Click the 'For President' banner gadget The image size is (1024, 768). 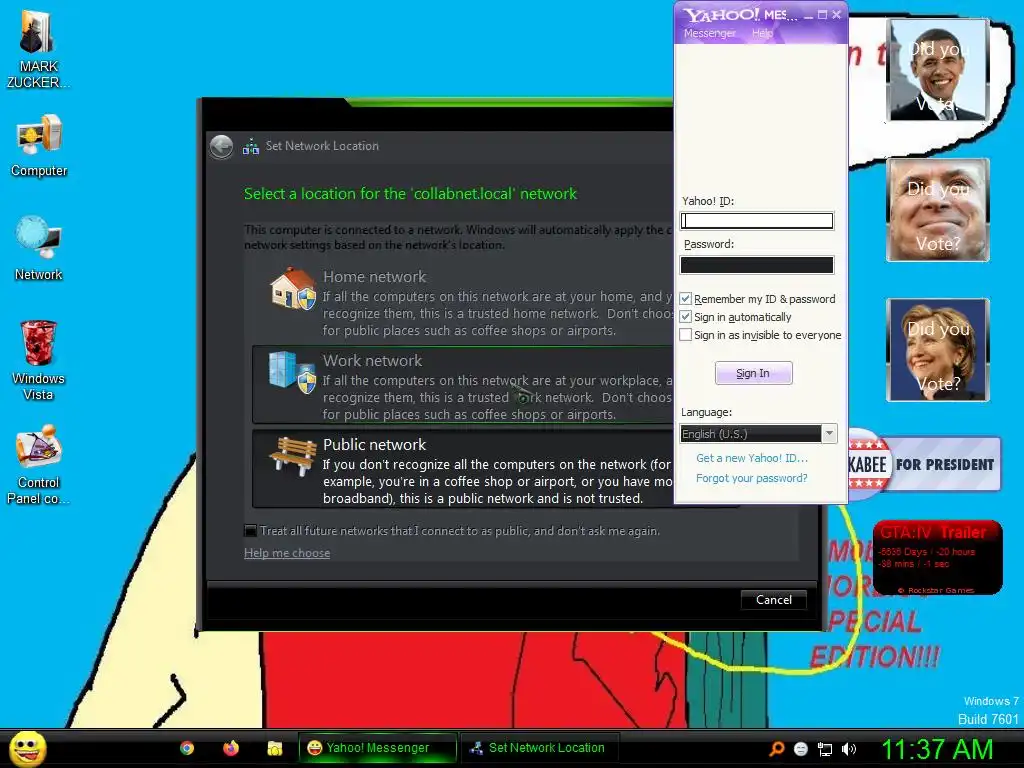point(924,464)
